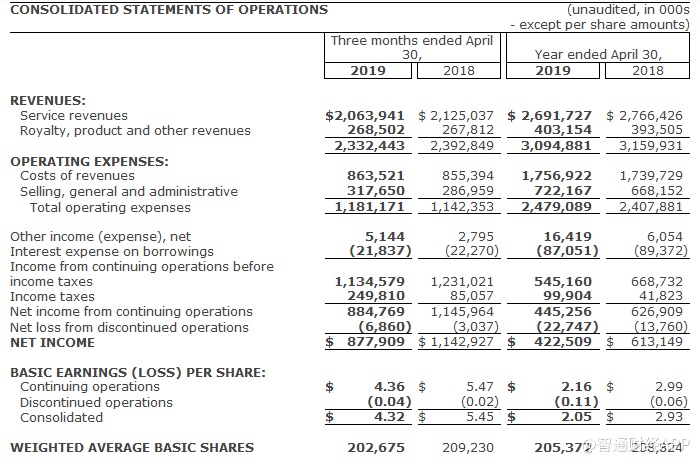Select the value 403,154
Screen dimensions: 700x464
point(563,130)
